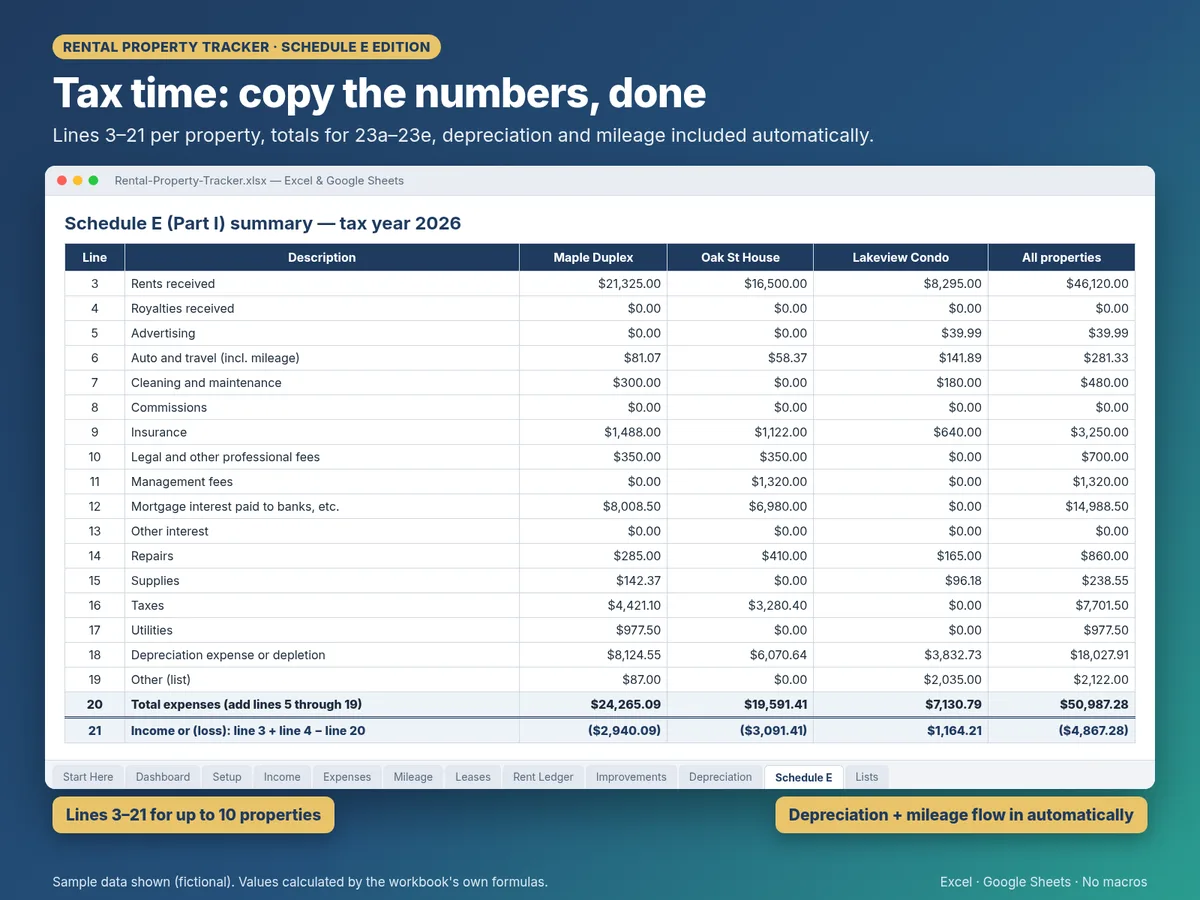Select total rents cell $46,120.00
Image resolution: width=1200 pixels, height=900 pixels.
1061,284
